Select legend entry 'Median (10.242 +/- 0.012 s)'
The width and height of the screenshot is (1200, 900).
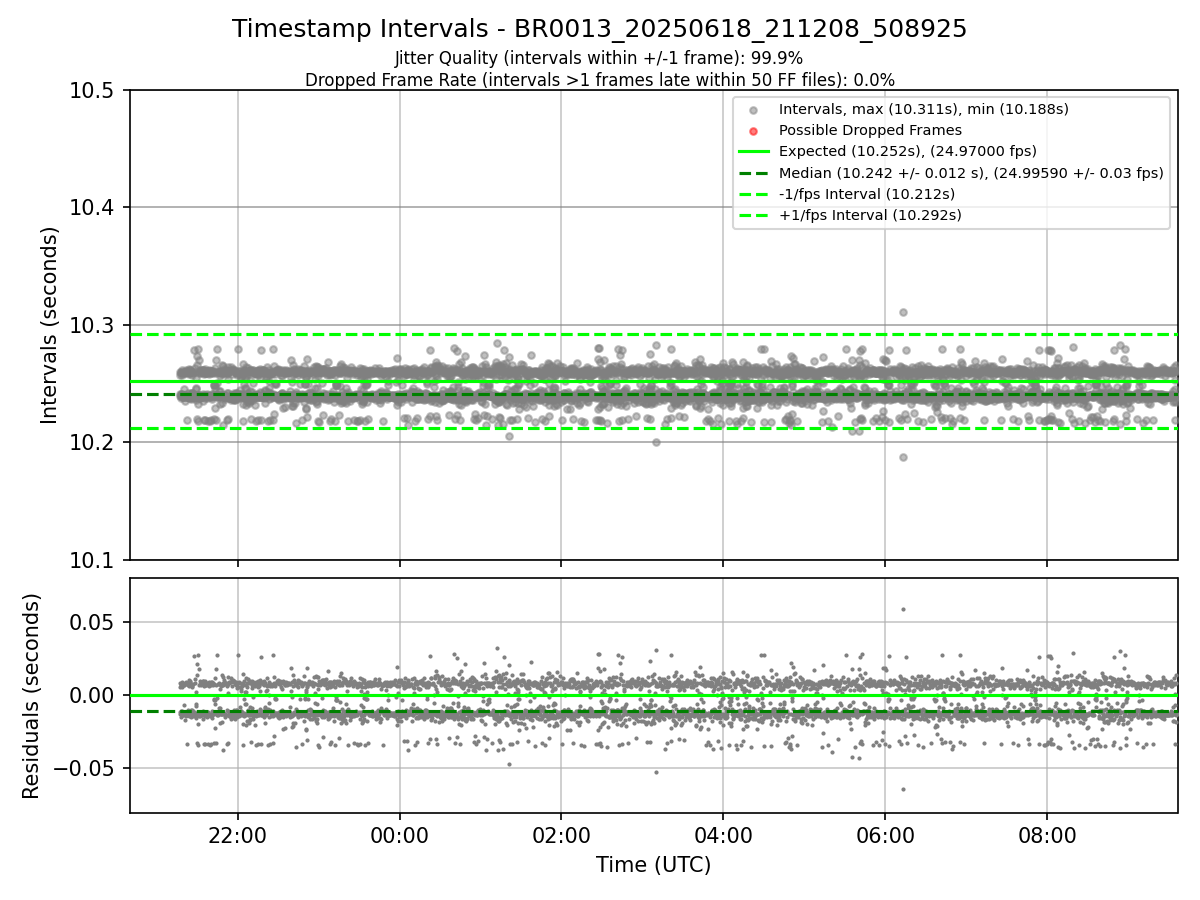(971, 172)
